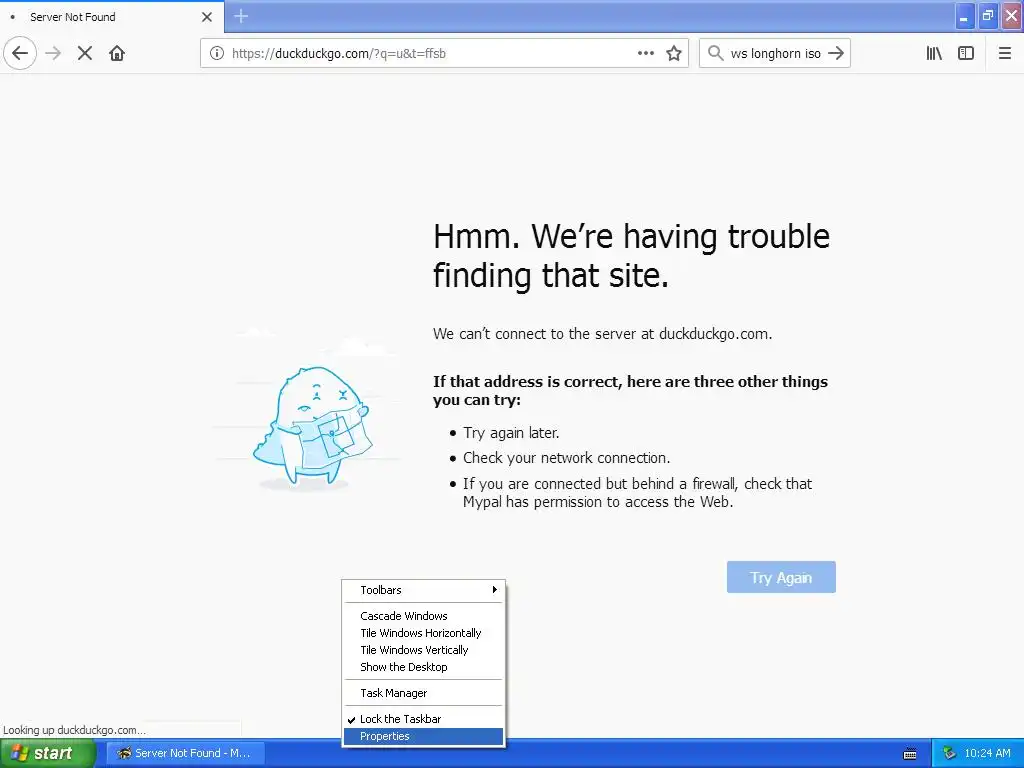
Task: Click the forward arrow navigation button
Action: pyautogui.click(x=53, y=53)
